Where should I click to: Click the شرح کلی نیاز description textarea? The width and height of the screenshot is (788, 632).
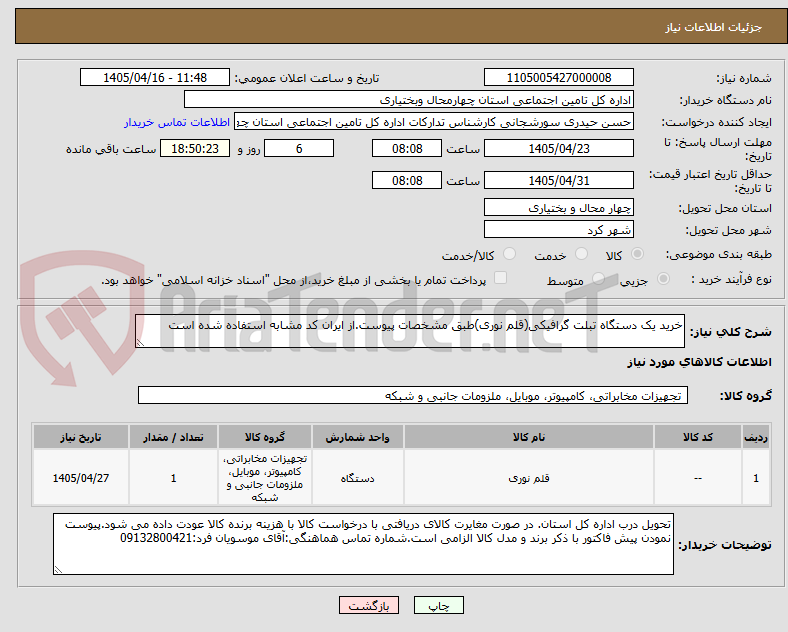point(410,331)
